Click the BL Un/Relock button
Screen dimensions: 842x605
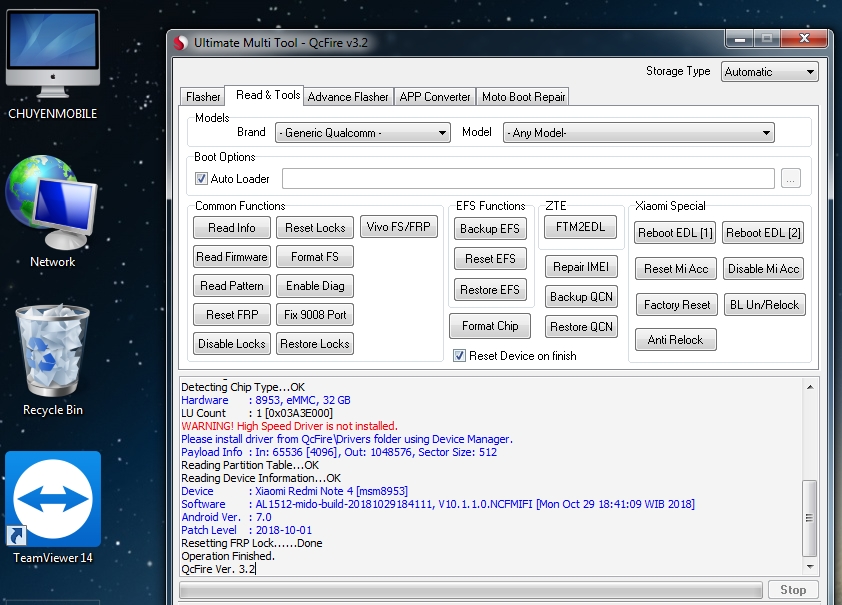pos(764,304)
